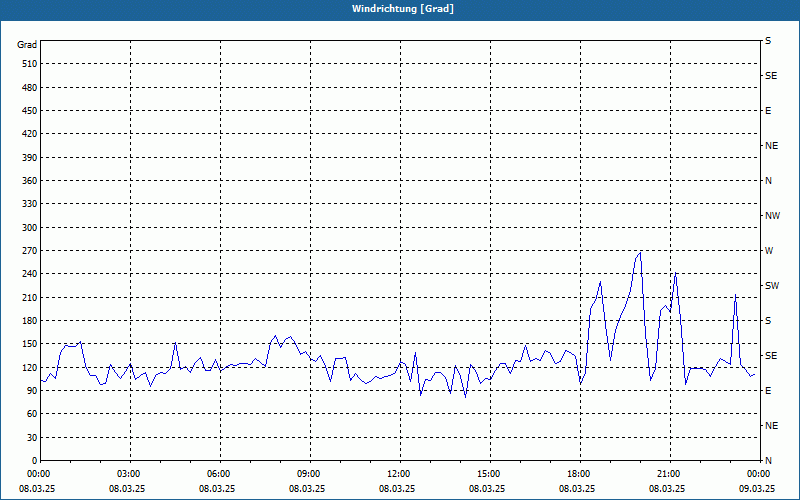Select the "30" degree axis label
This screenshot has height=500, width=800.
click(32, 438)
